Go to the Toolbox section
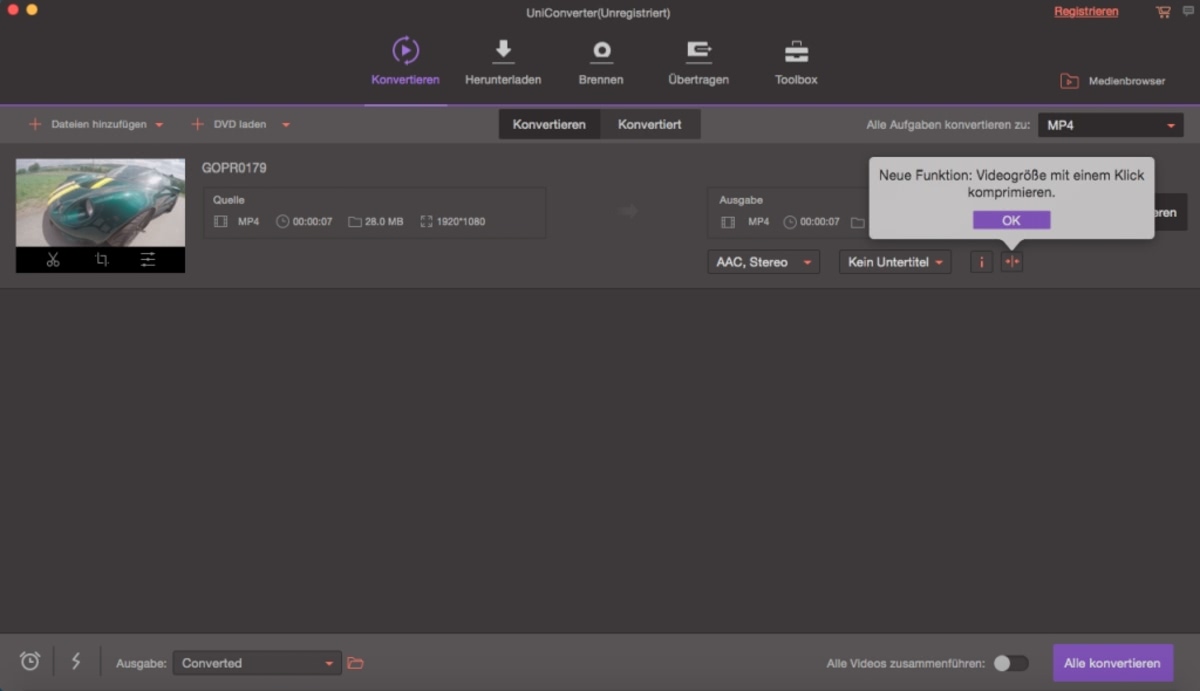The image size is (1200, 691). (796, 62)
